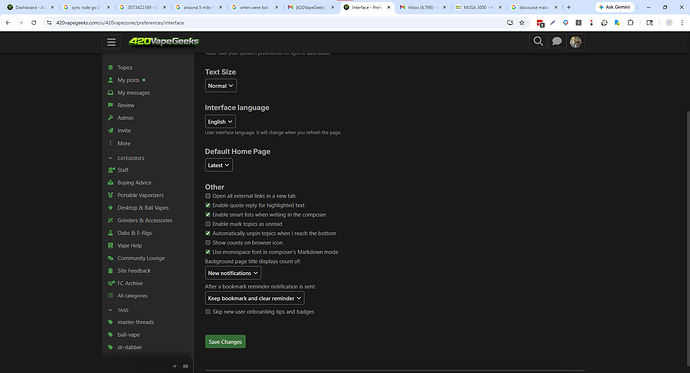Click the Dabs & E-Rigs flask icon
Screen dimensions: 690x373
(x=110, y=233)
